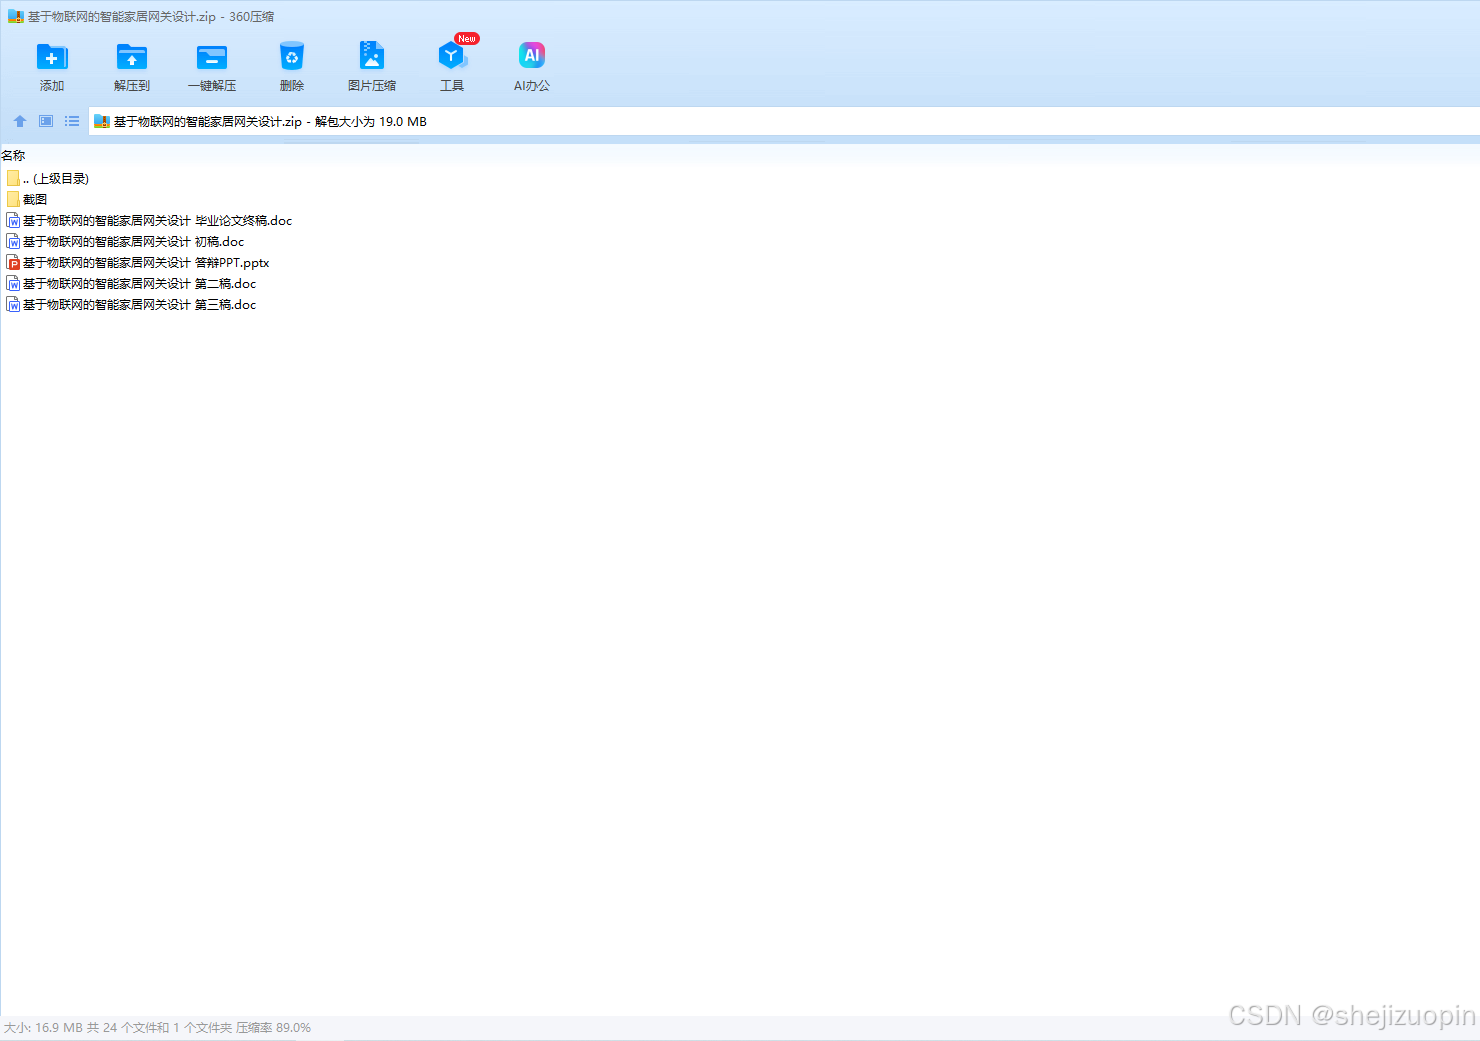The width and height of the screenshot is (1480, 1041).
Task: Switch to the list view mode button
Action: click(72, 121)
